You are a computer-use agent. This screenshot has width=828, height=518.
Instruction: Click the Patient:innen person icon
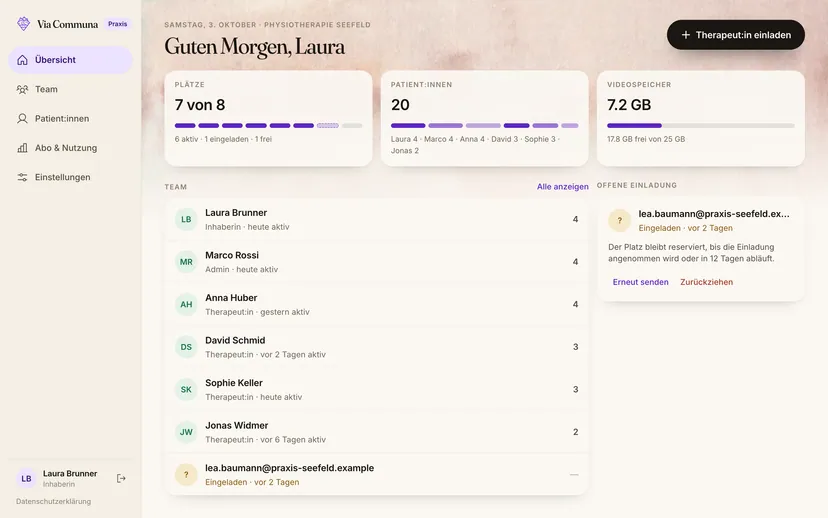[x=22, y=118]
